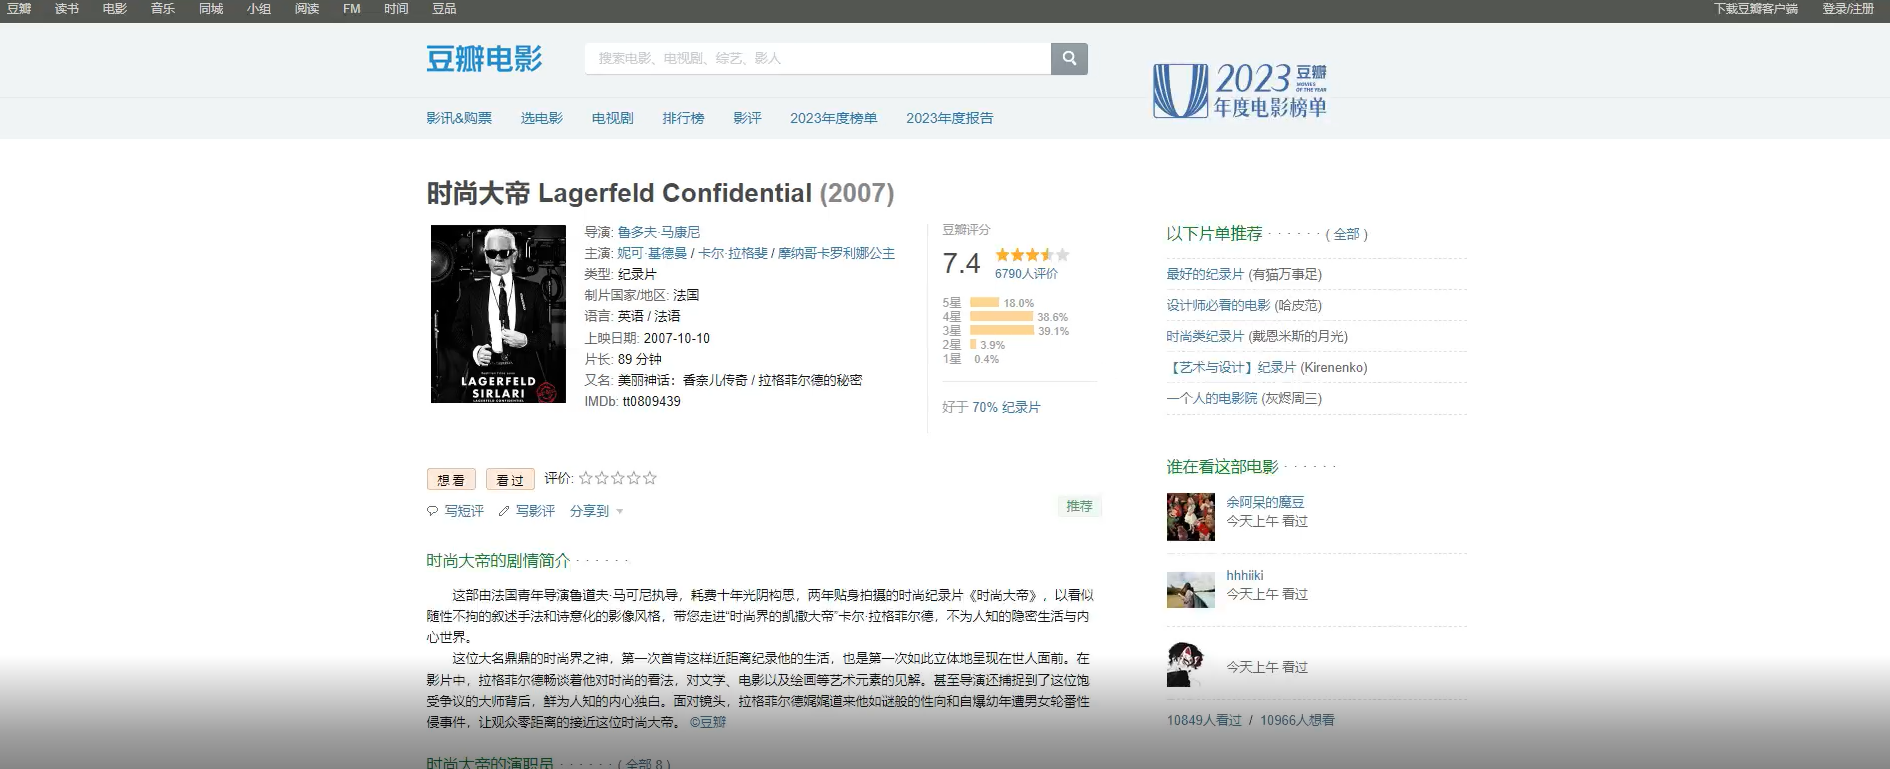Screen dimensions: 1890x769
Task: Click the green 推荐 button
Action: pyautogui.click(x=1080, y=506)
